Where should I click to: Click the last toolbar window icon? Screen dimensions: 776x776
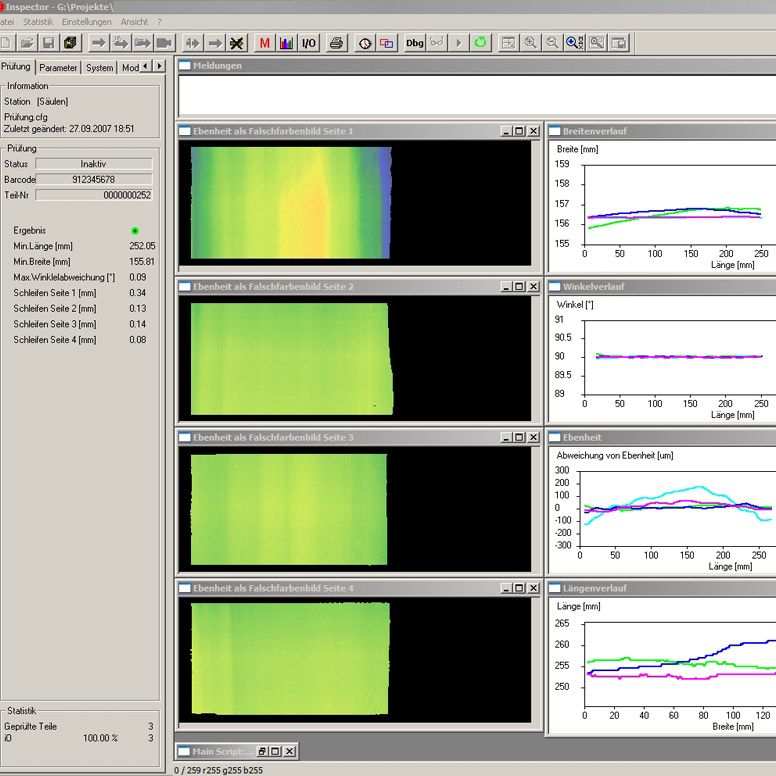pos(619,43)
